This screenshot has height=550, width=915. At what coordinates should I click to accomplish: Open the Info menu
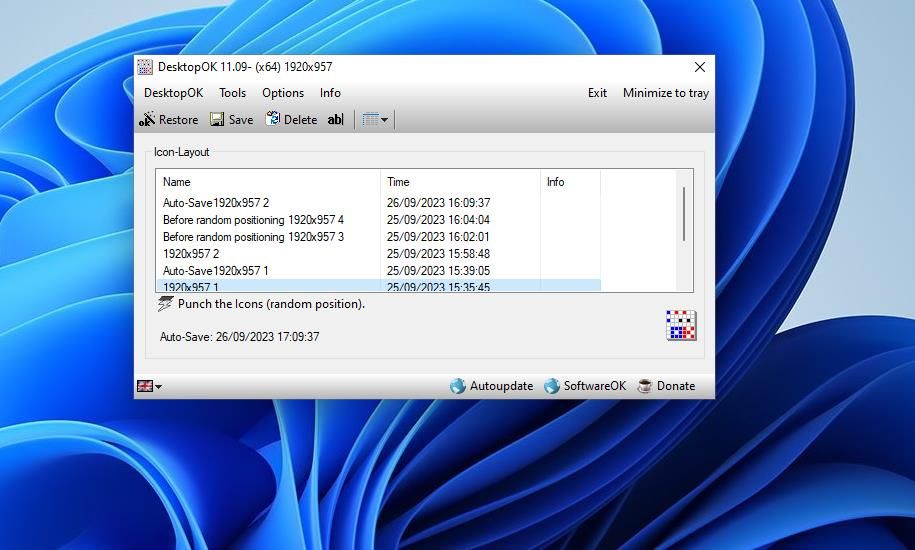tap(330, 93)
